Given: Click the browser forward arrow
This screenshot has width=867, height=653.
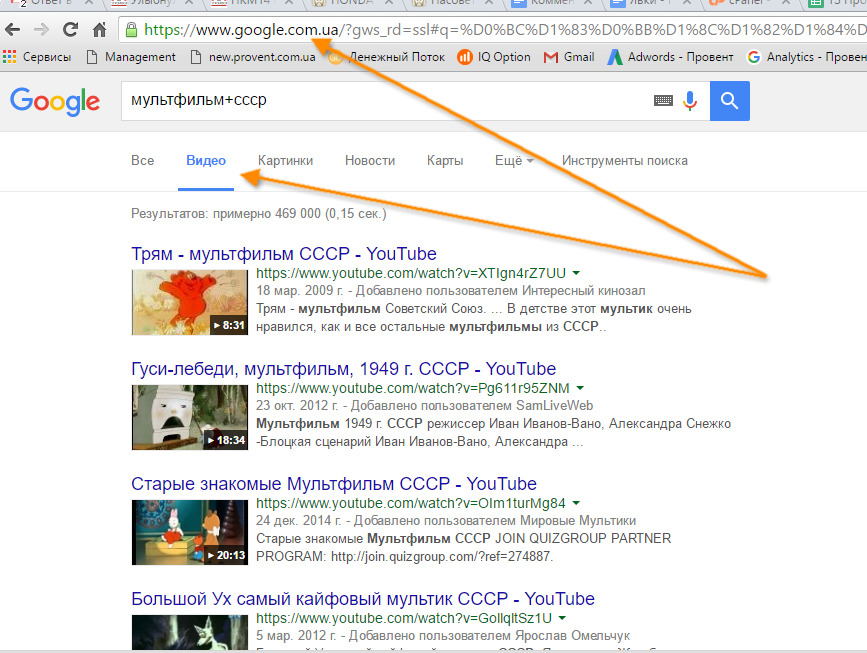Looking at the screenshot, I should [41, 29].
